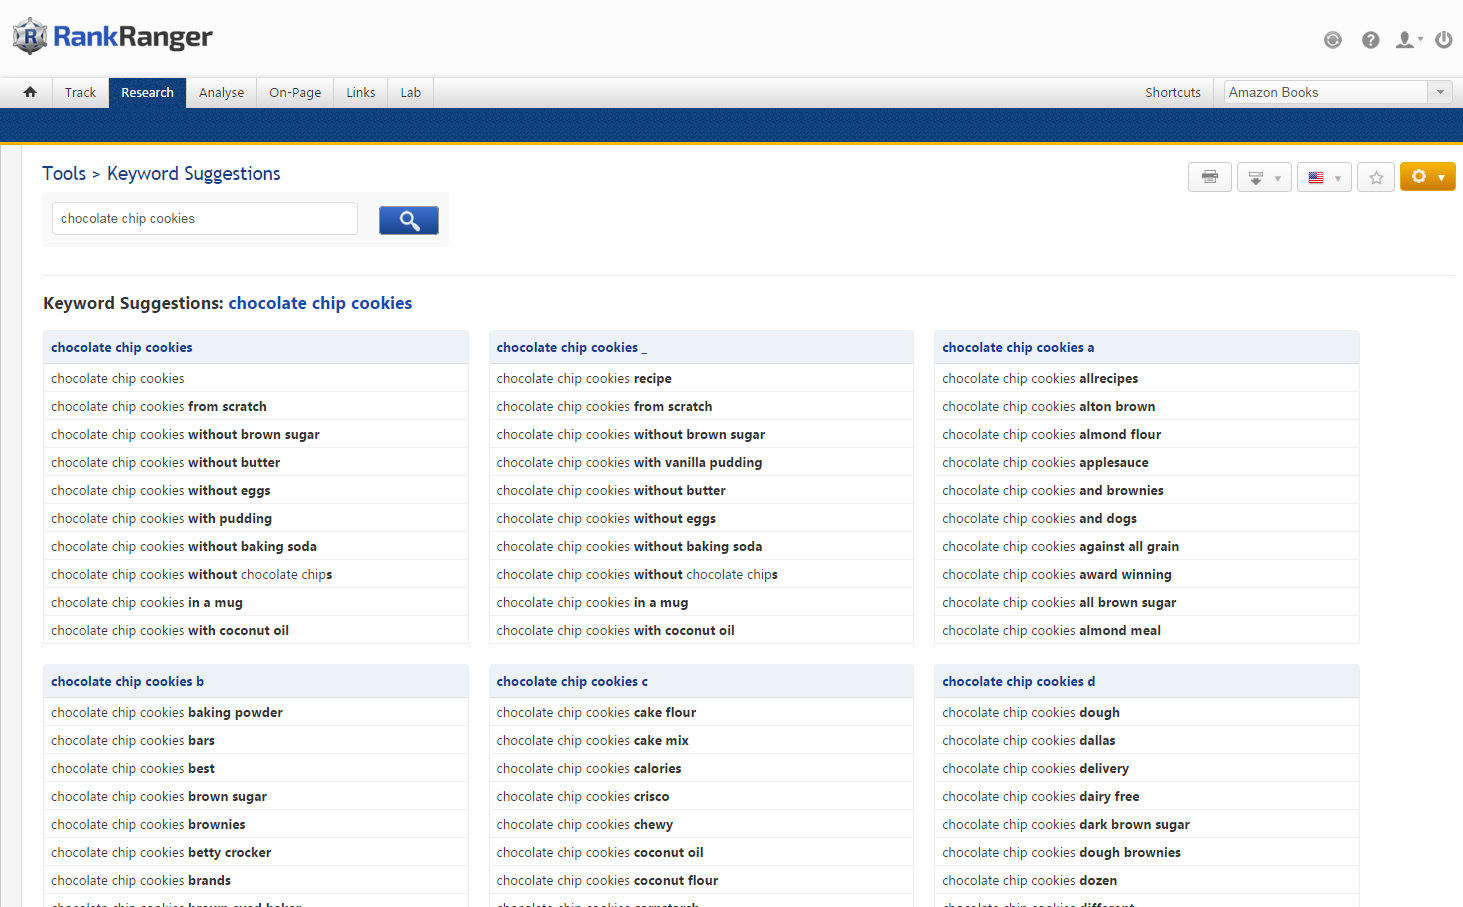Go to home via house icon
The height and width of the screenshot is (907, 1463).
tap(30, 92)
